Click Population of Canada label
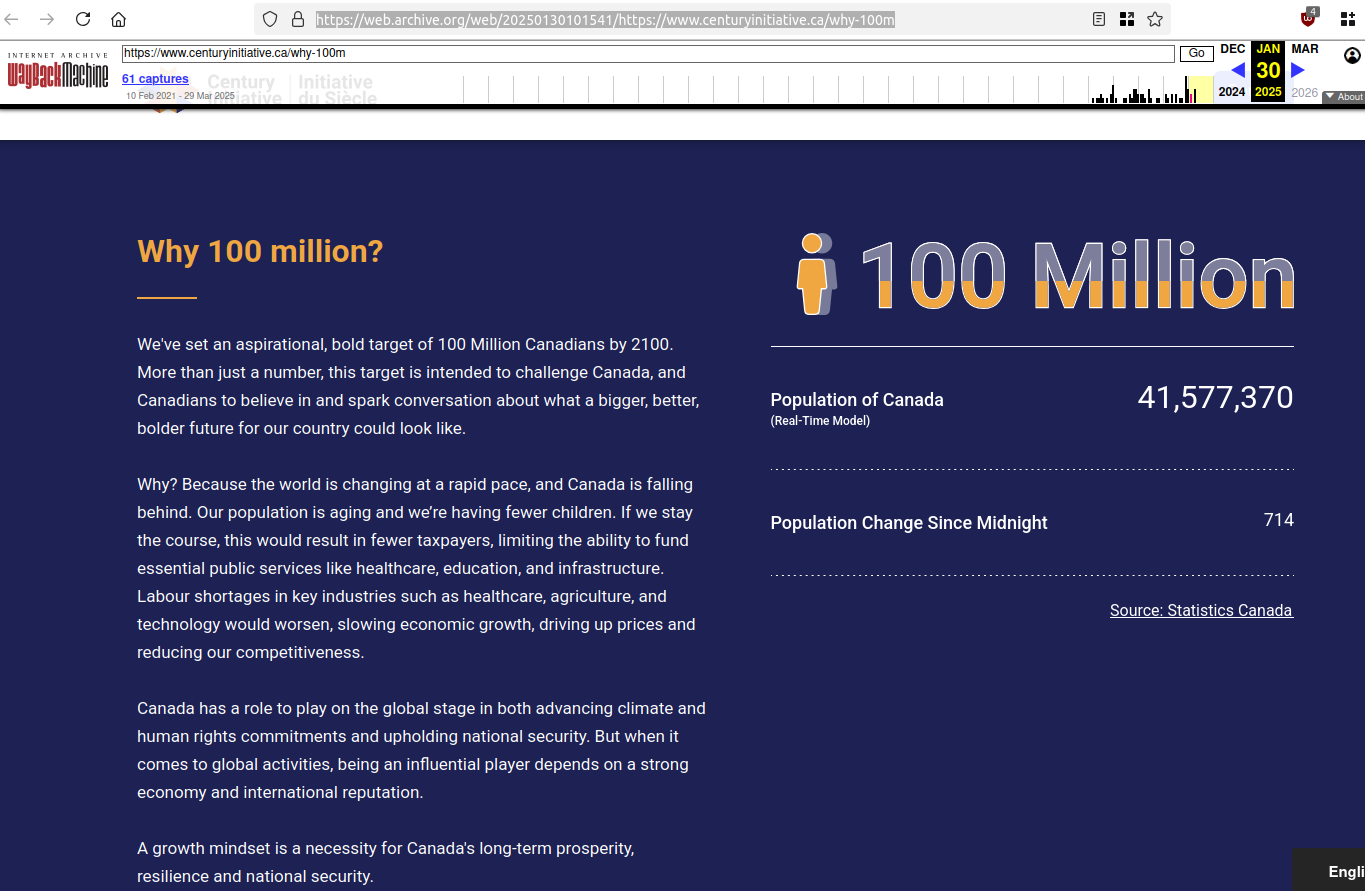Viewport: 1365px width, 891px height. [x=857, y=400]
